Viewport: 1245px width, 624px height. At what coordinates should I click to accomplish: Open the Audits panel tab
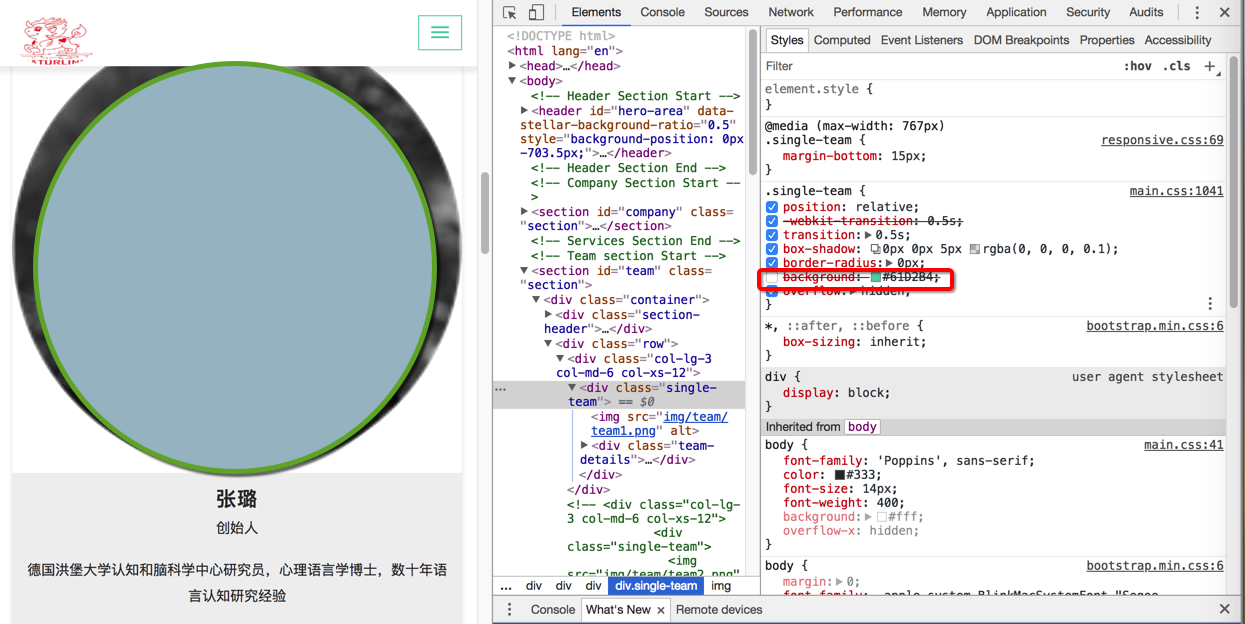tap(1146, 12)
